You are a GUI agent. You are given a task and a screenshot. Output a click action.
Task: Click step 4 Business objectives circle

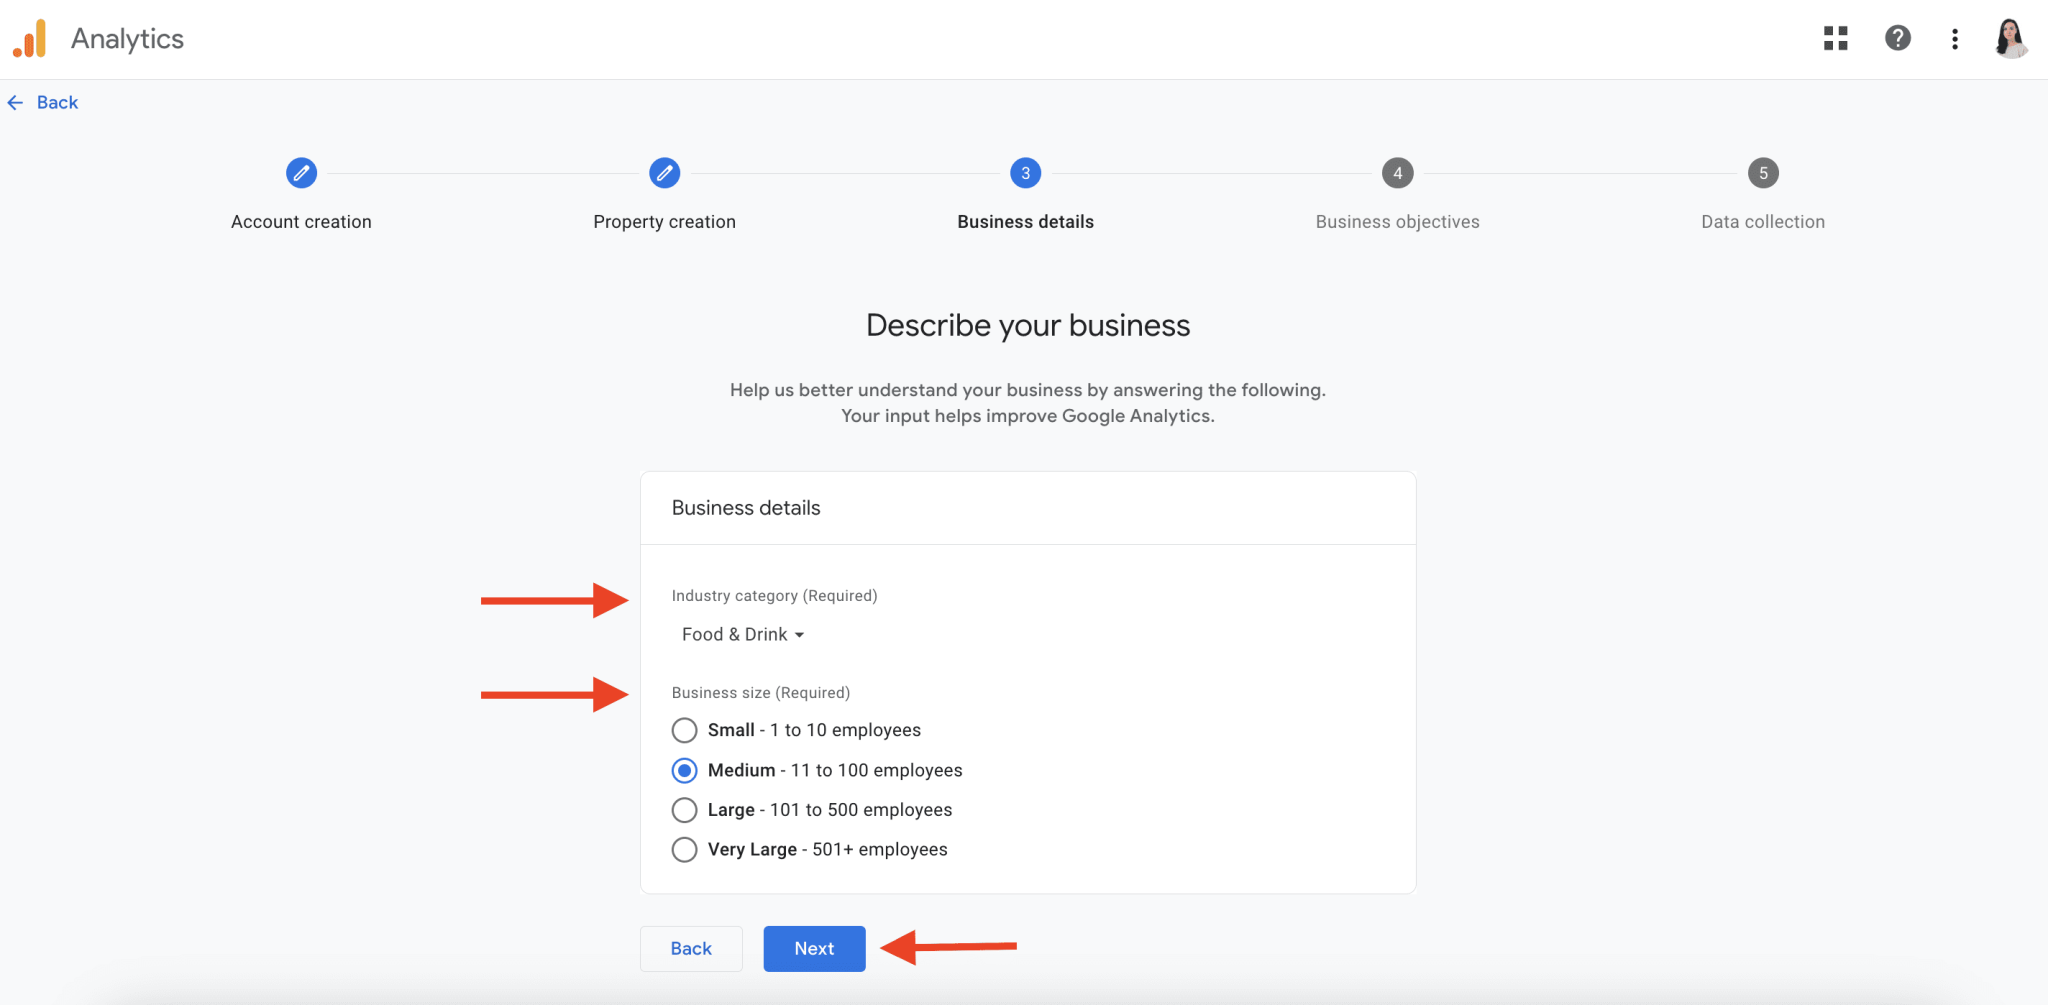1397,173
